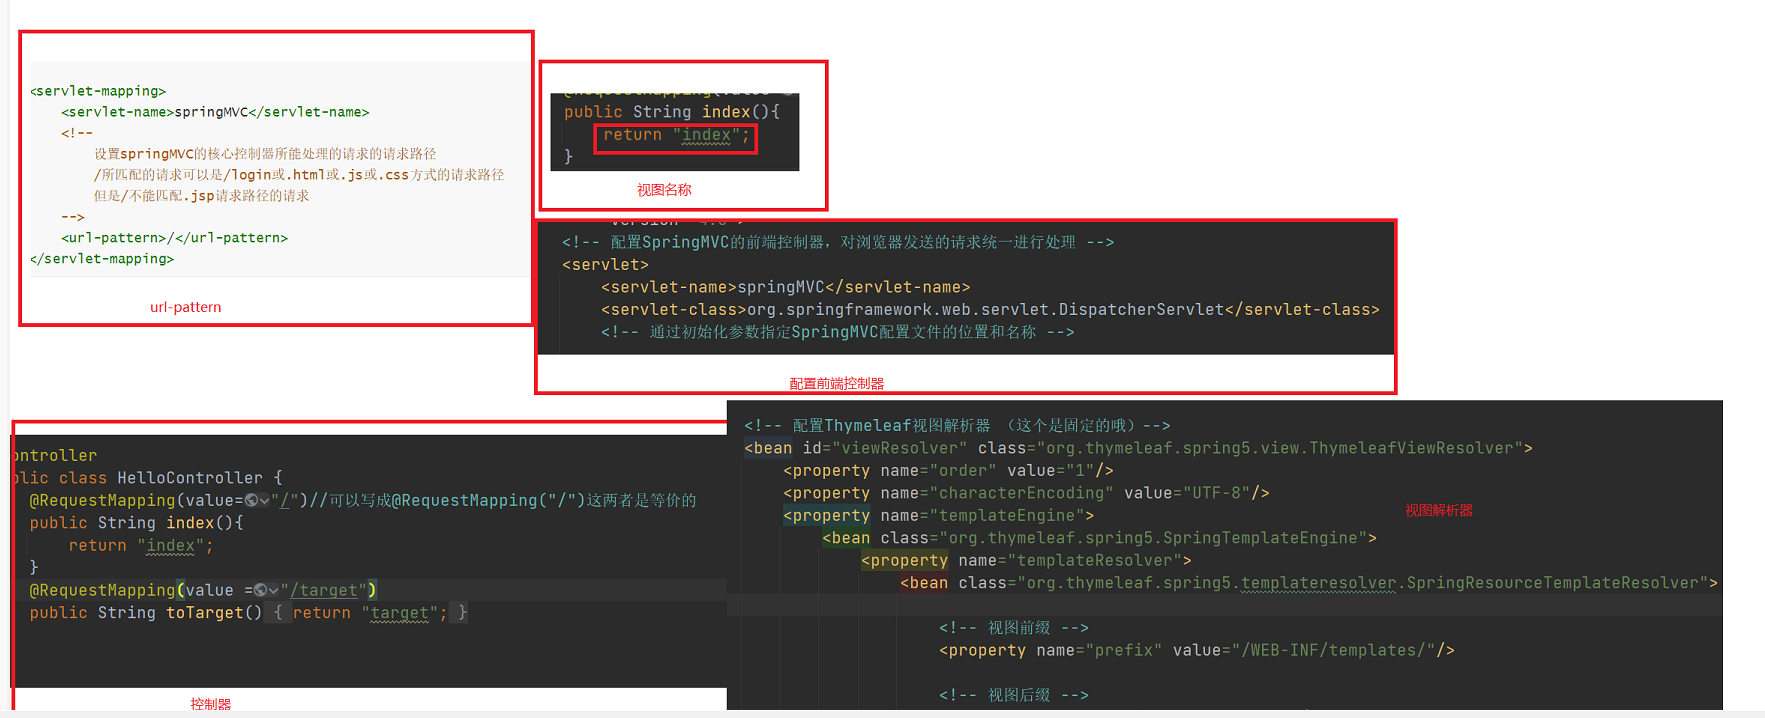Click return "index" inside the red-boxed snippet

(676, 135)
